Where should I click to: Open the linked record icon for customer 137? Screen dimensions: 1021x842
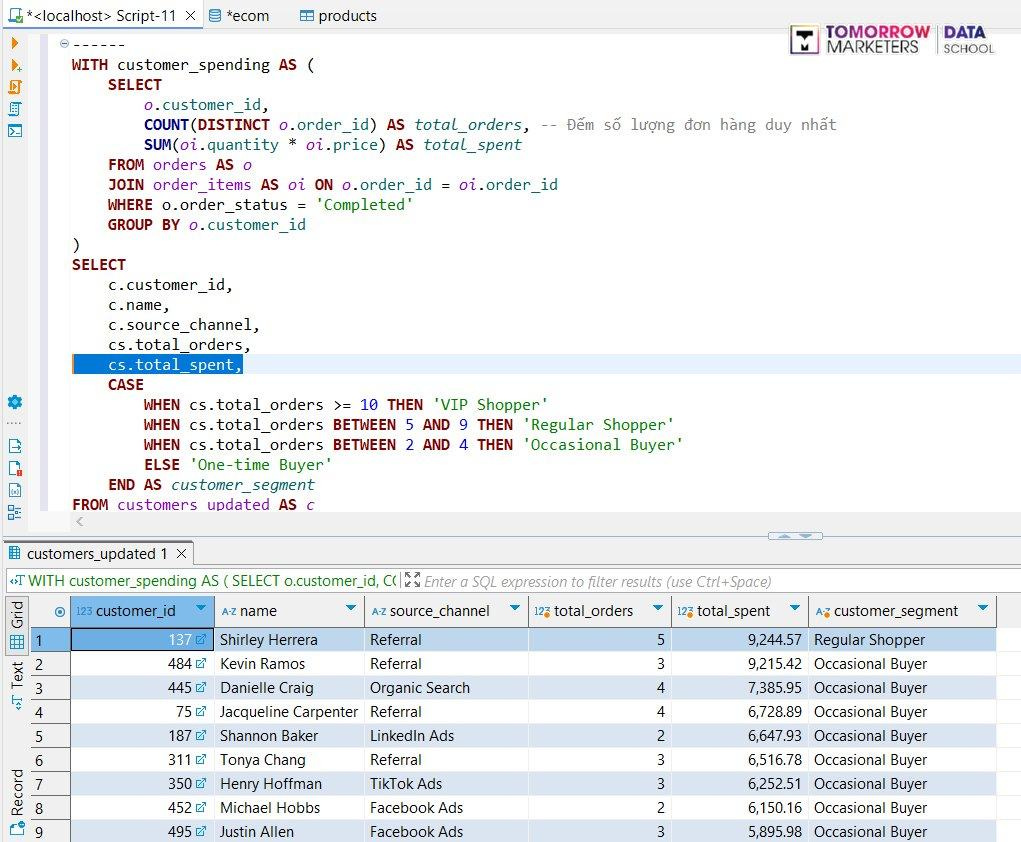point(201,639)
